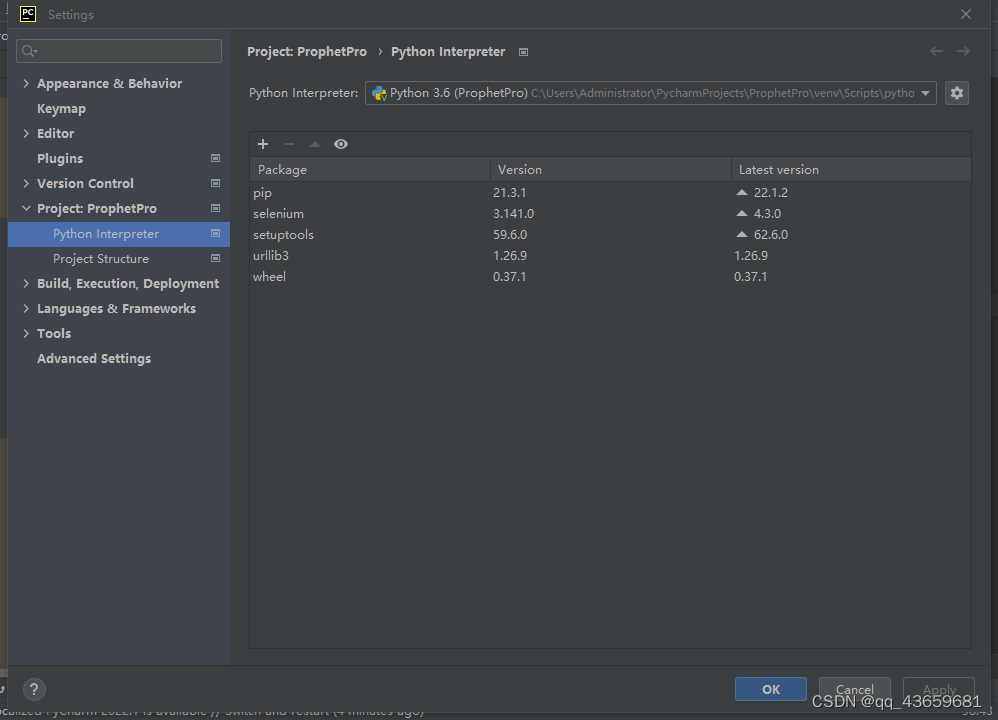Sort by Package column header
Viewport: 998px width, 720px height.
tap(370, 169)
